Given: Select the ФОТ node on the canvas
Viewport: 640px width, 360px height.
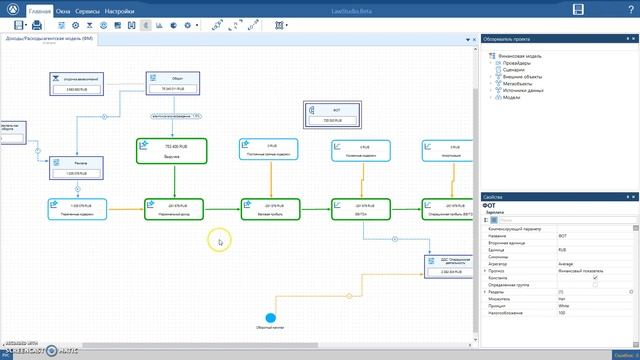Looking at the screenshot, I should click(332, 115).
